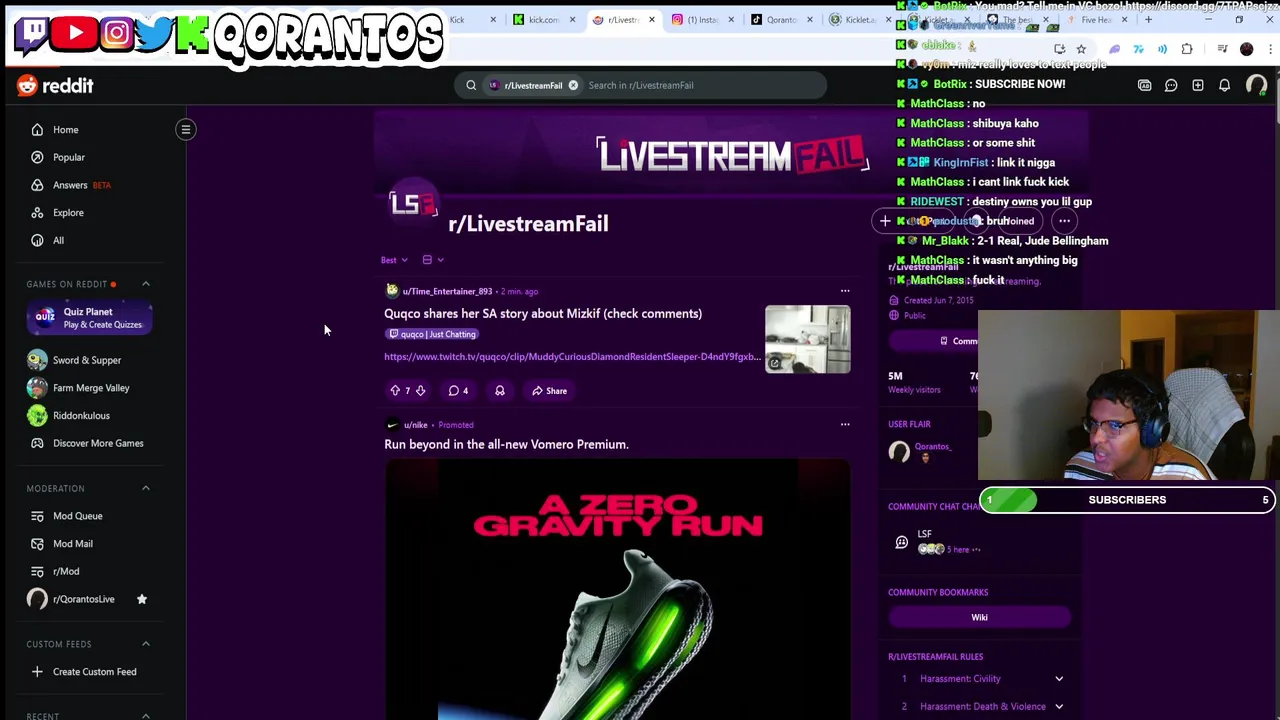Viewport: 1280px width, 720px height.
Task: Give an award to the Quqco post
Action: (x=500, y=390)
